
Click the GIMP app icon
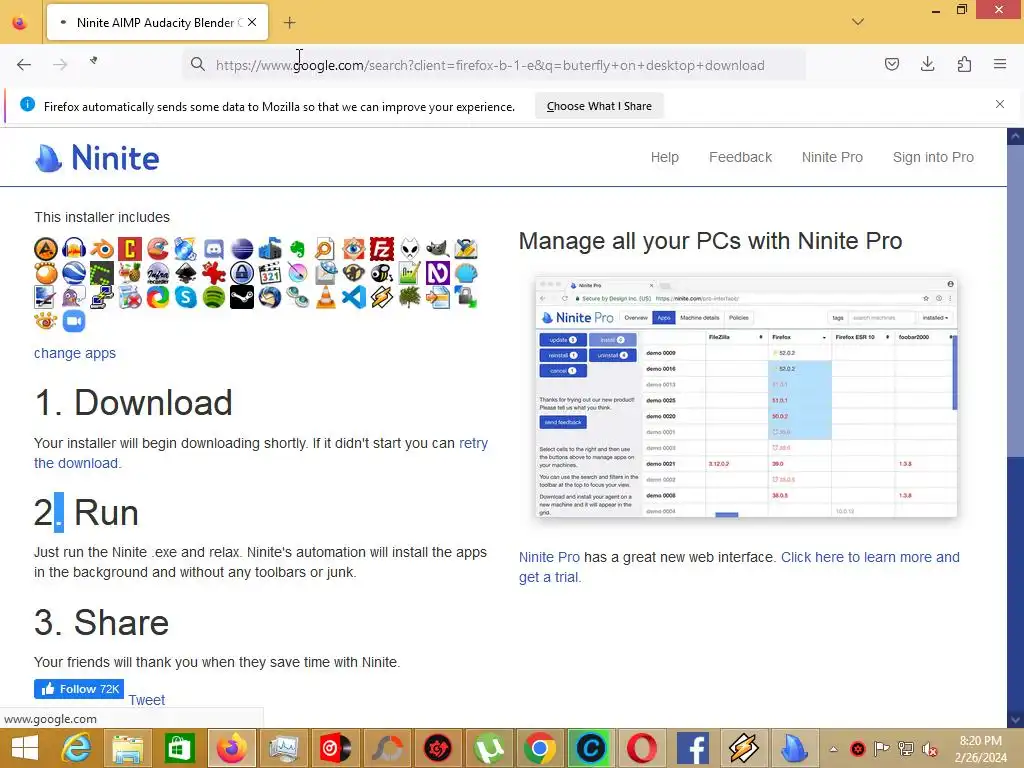pos(438,249)
